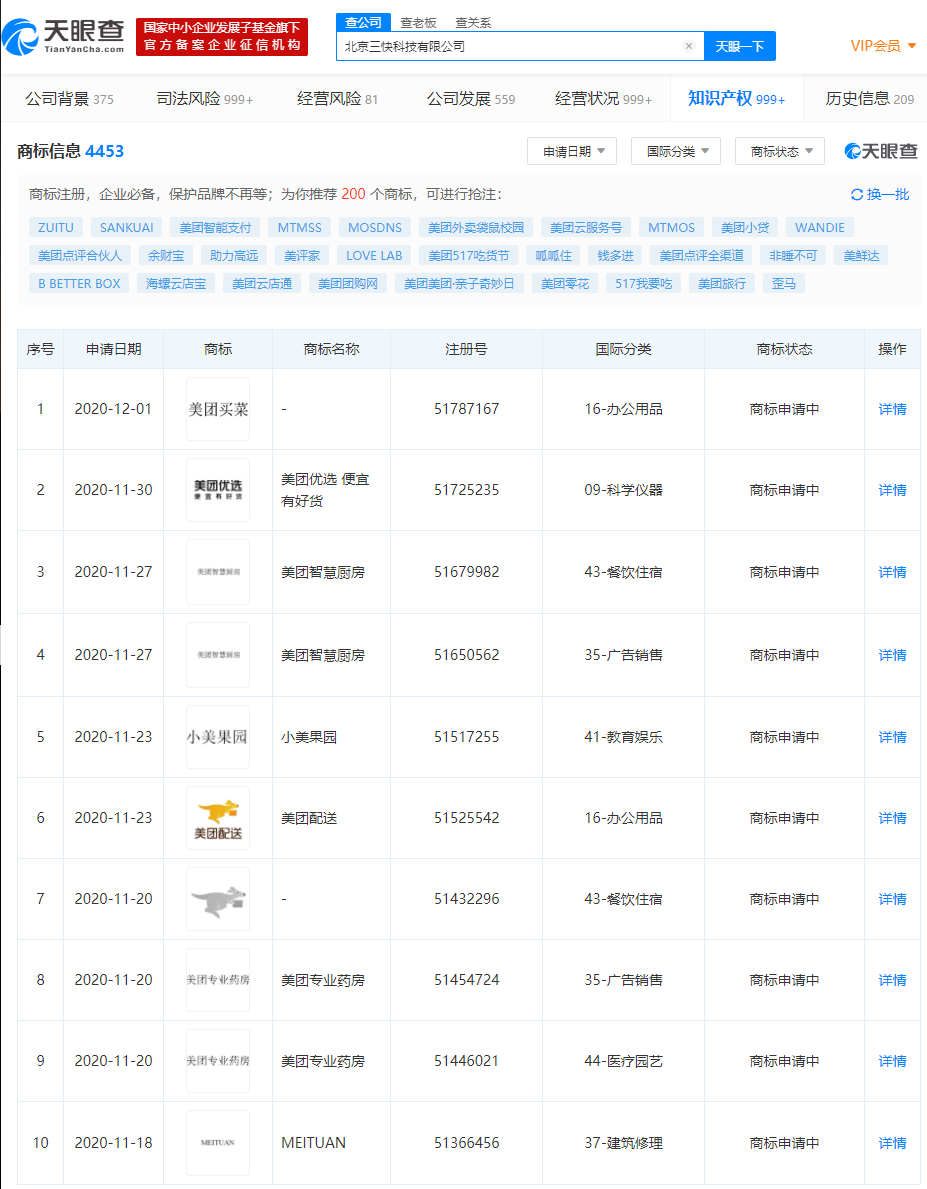Expand the VIP会员 menu
Screen dimensions: 927x1189
883,46
